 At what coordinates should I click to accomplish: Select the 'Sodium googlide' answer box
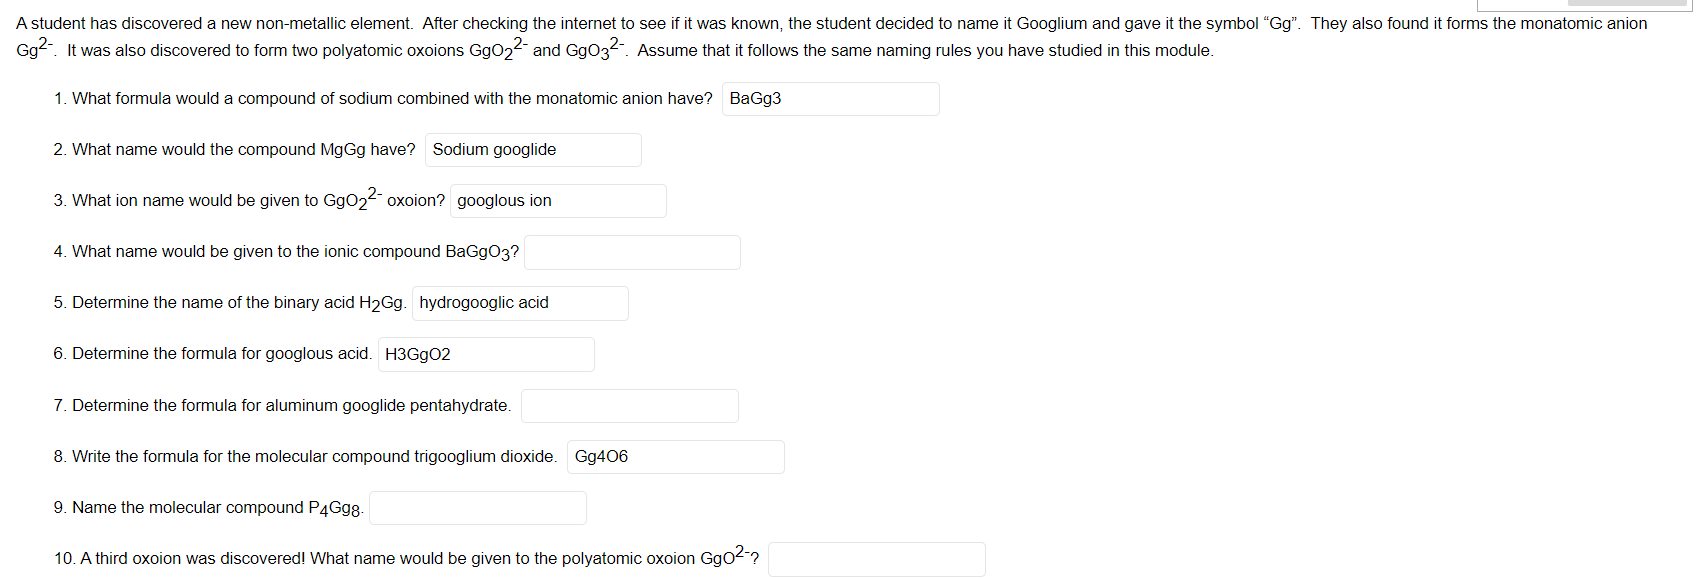click(x=533, y=149)
